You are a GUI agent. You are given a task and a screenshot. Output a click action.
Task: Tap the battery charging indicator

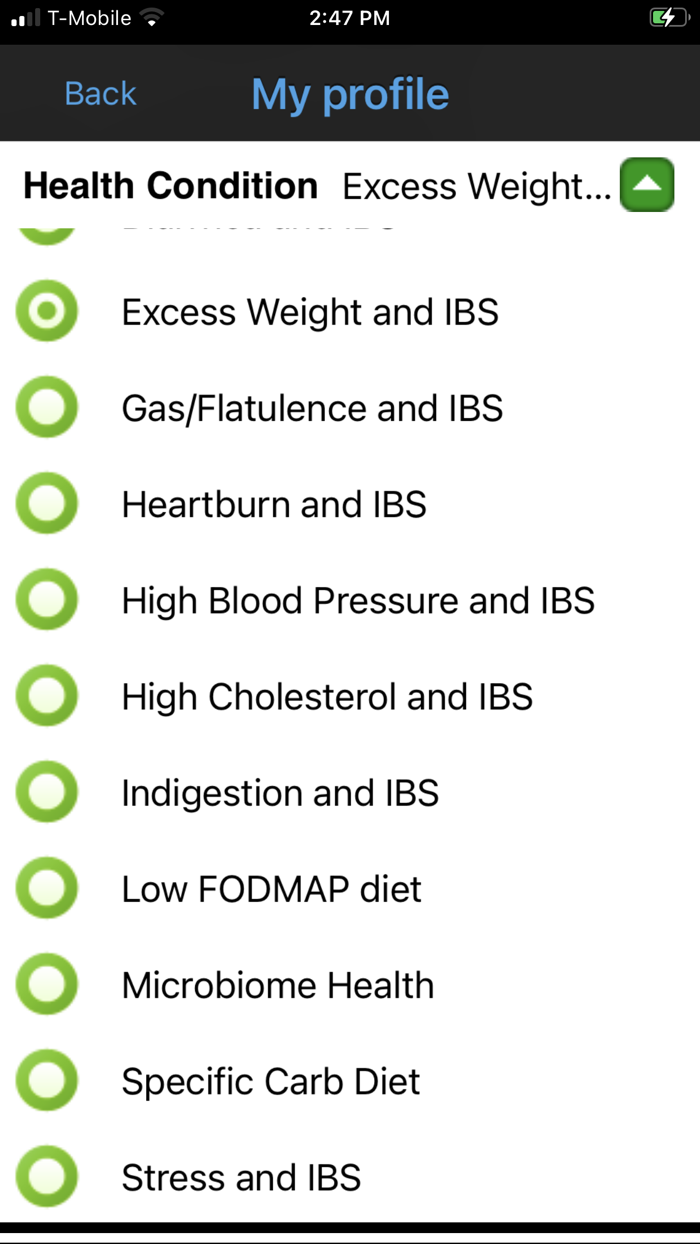tap(668, 16)
